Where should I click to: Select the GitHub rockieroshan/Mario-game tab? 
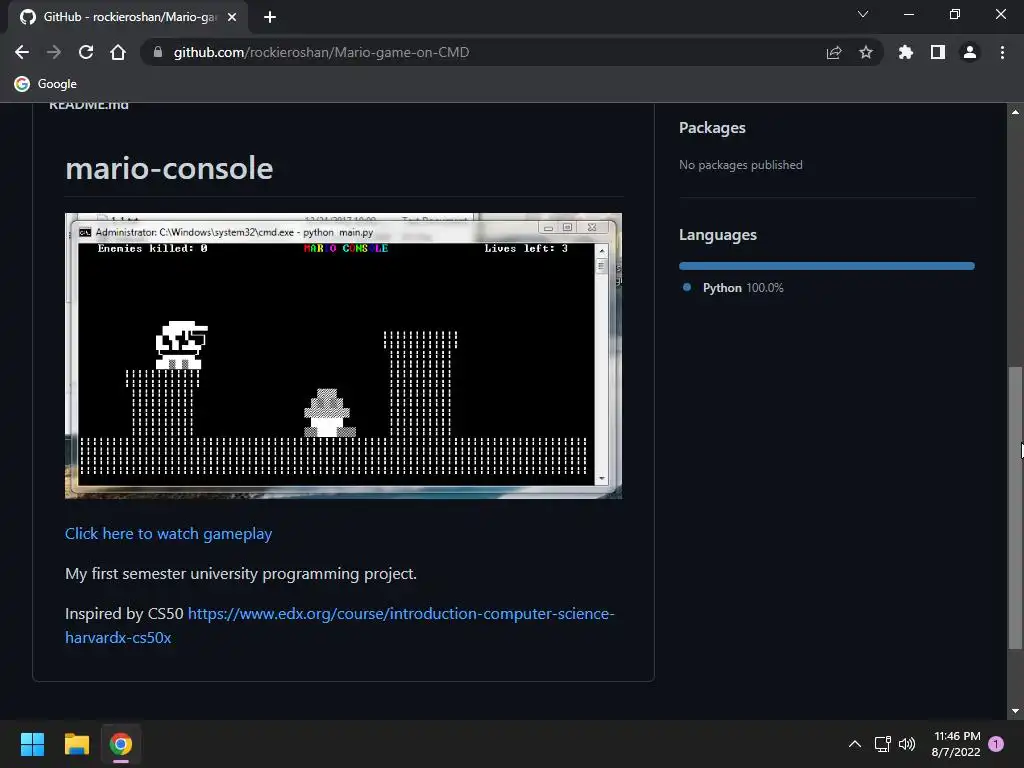click(x=128, y=17)
